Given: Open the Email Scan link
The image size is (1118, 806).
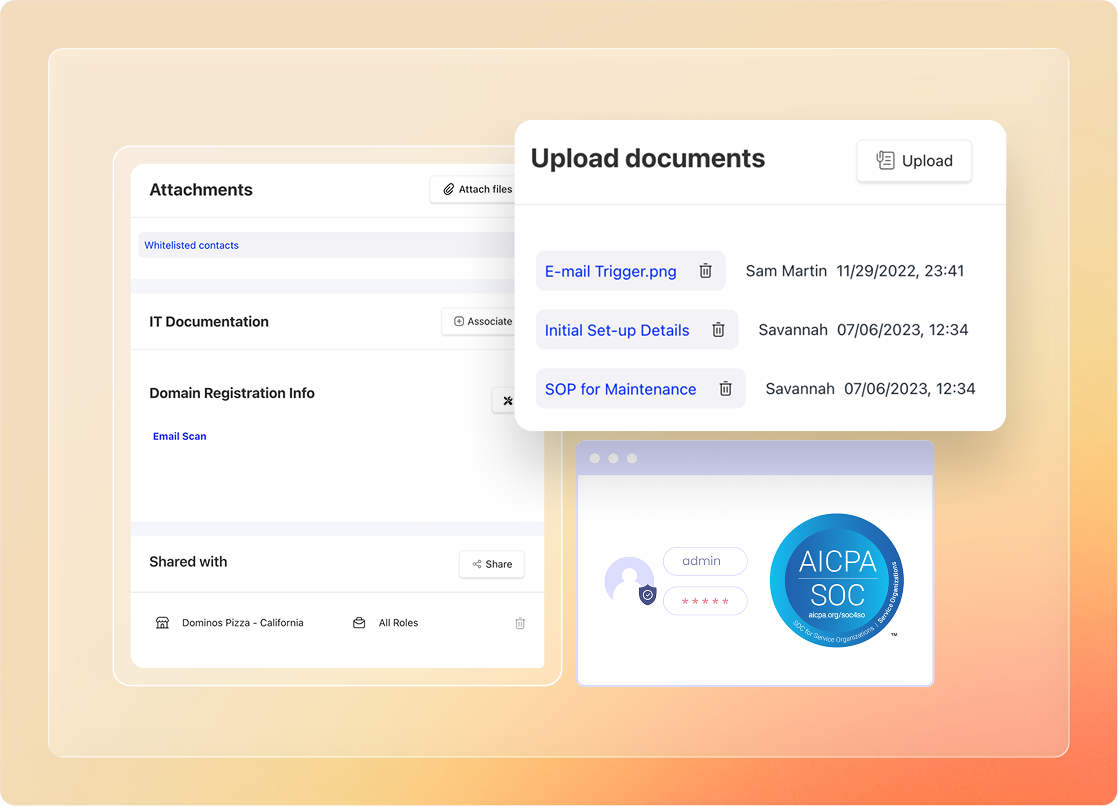Looking at the screenshot, I should point(180,436).
